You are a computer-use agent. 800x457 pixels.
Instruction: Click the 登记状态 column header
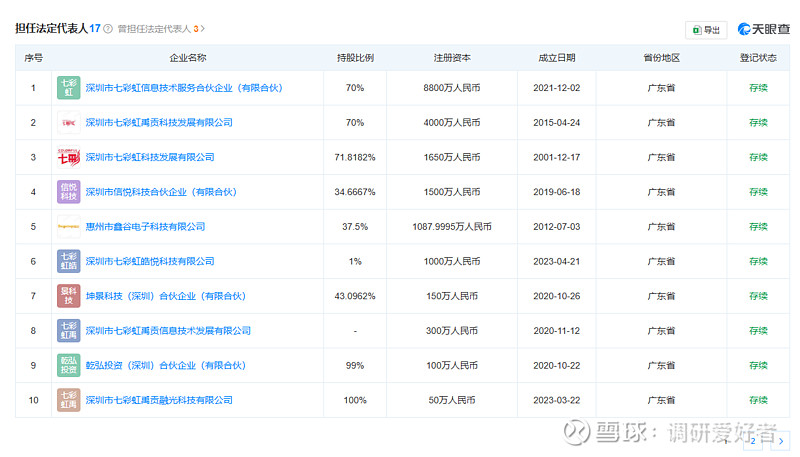coord(758,58)
